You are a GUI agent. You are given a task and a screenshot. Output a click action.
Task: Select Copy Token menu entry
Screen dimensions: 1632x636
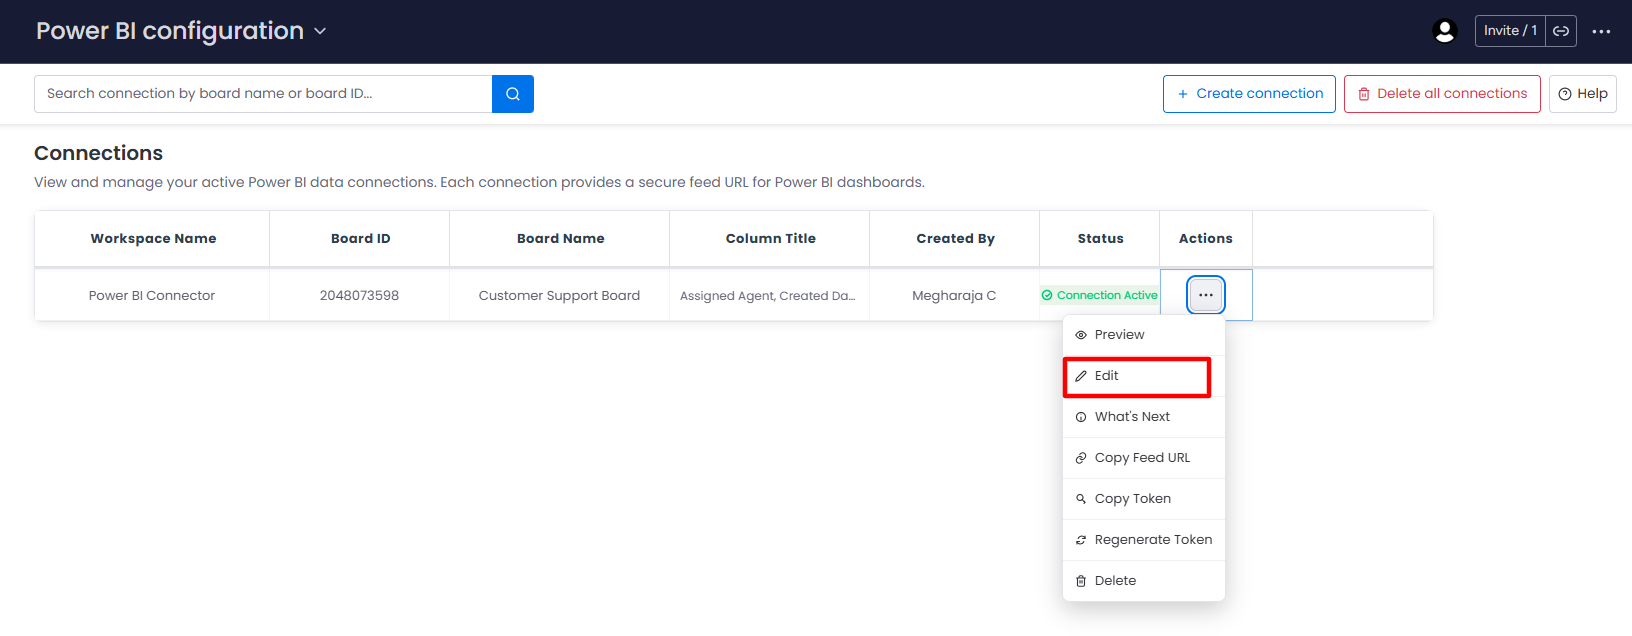click(1144, 499)
